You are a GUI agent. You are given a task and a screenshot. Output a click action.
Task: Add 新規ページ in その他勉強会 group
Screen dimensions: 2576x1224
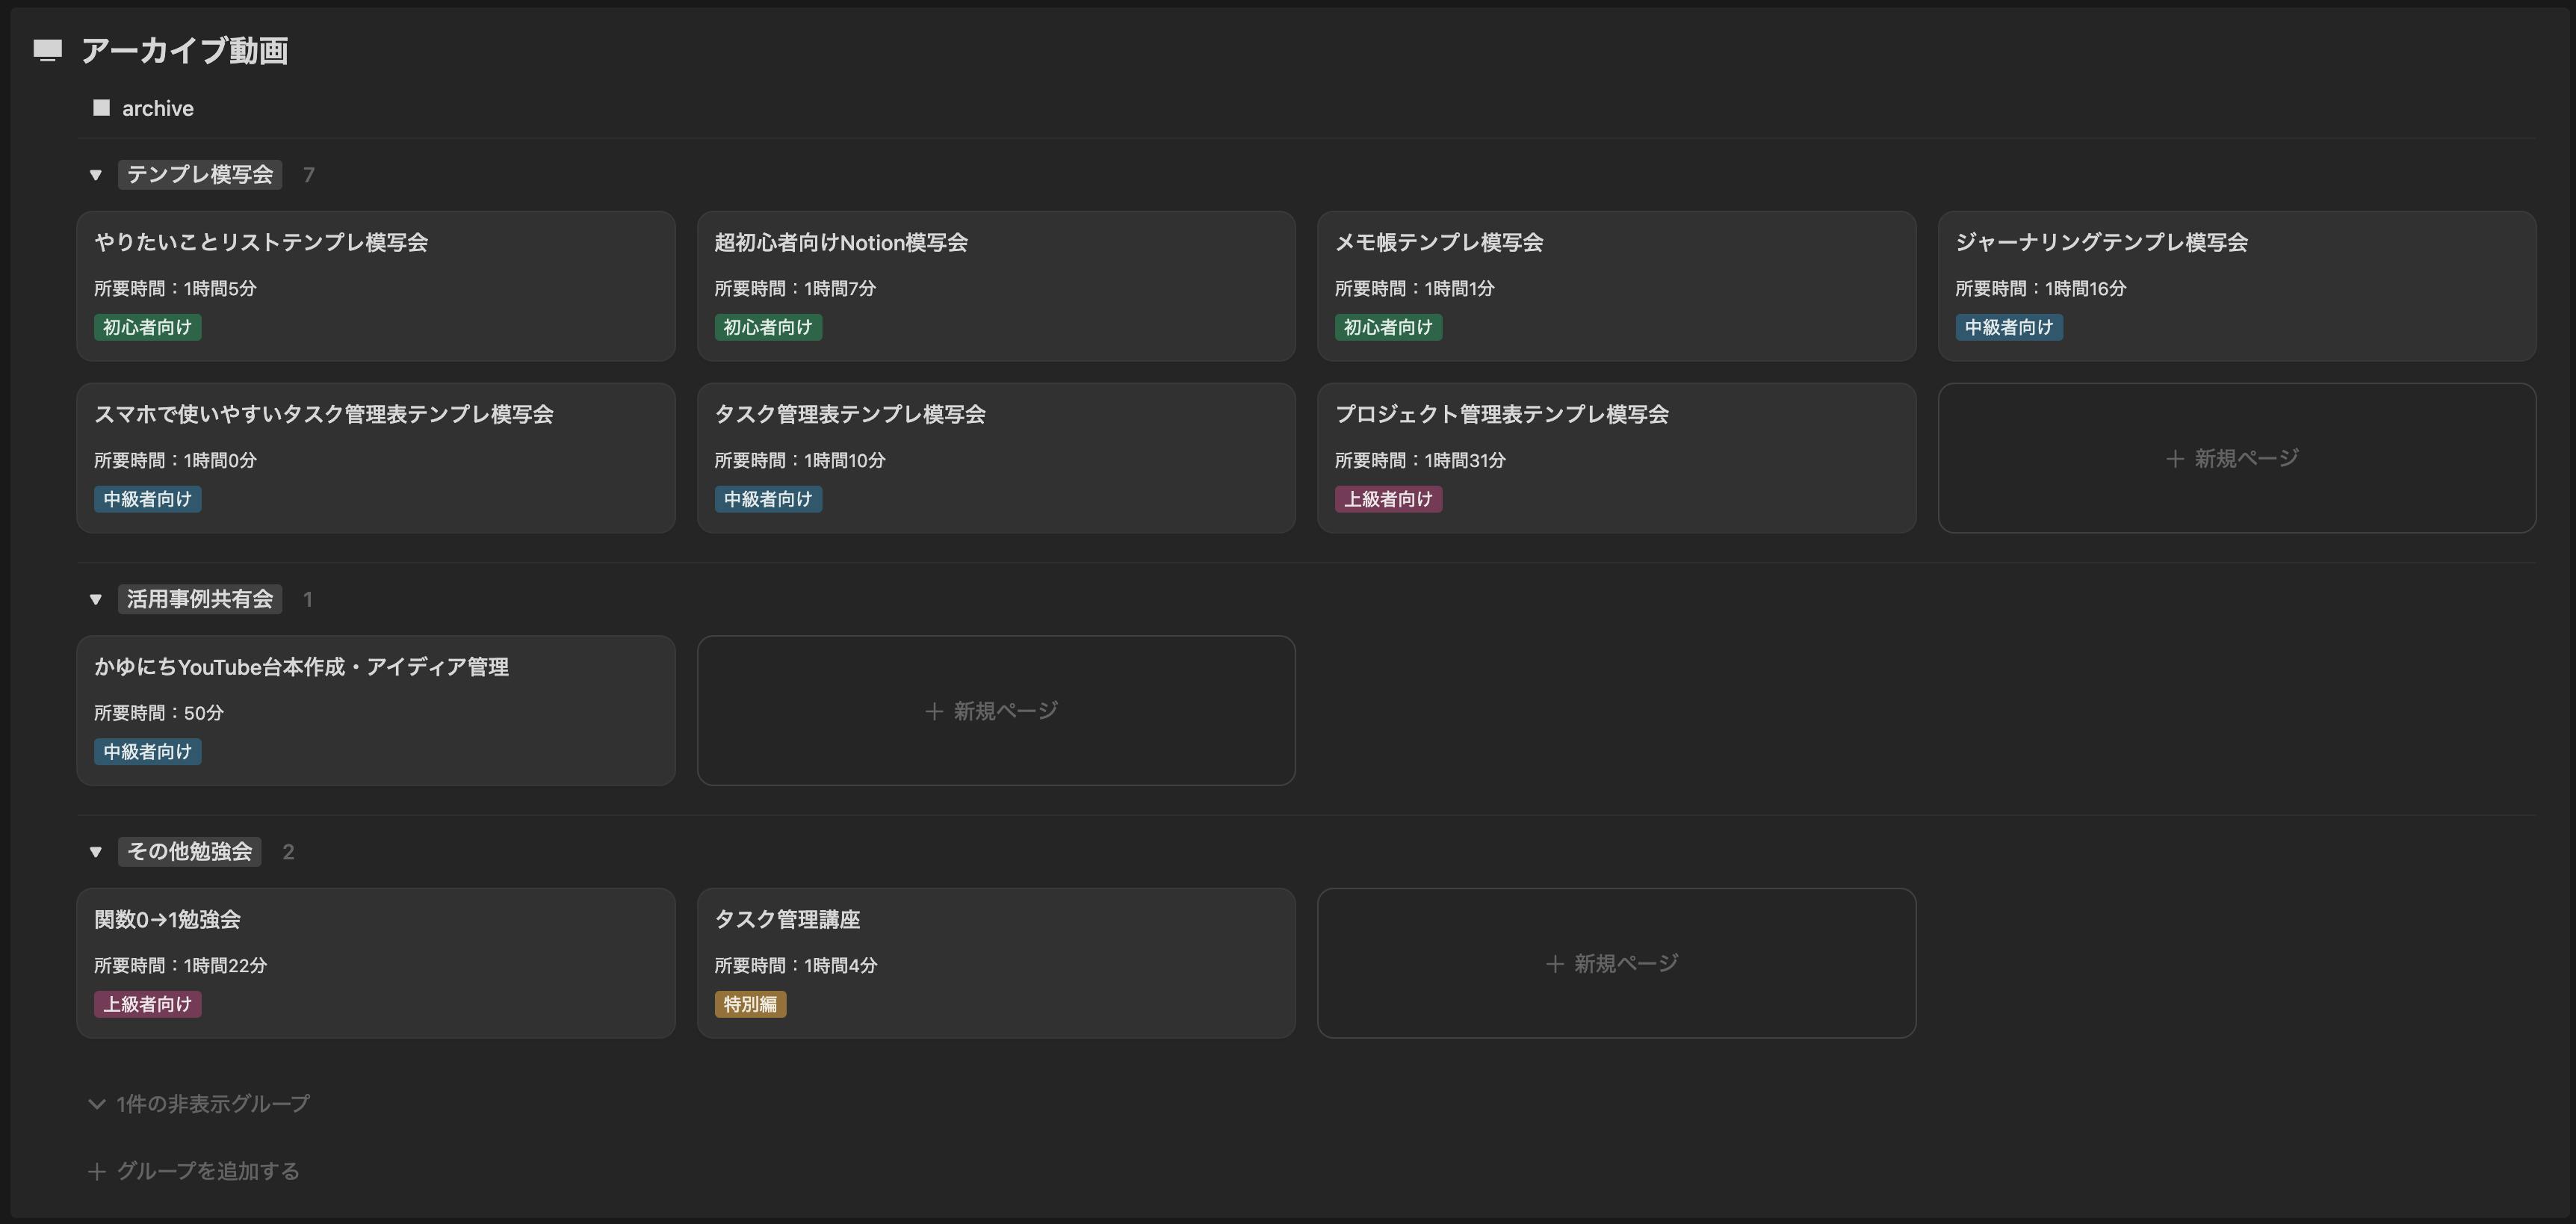coord(1616,963)
